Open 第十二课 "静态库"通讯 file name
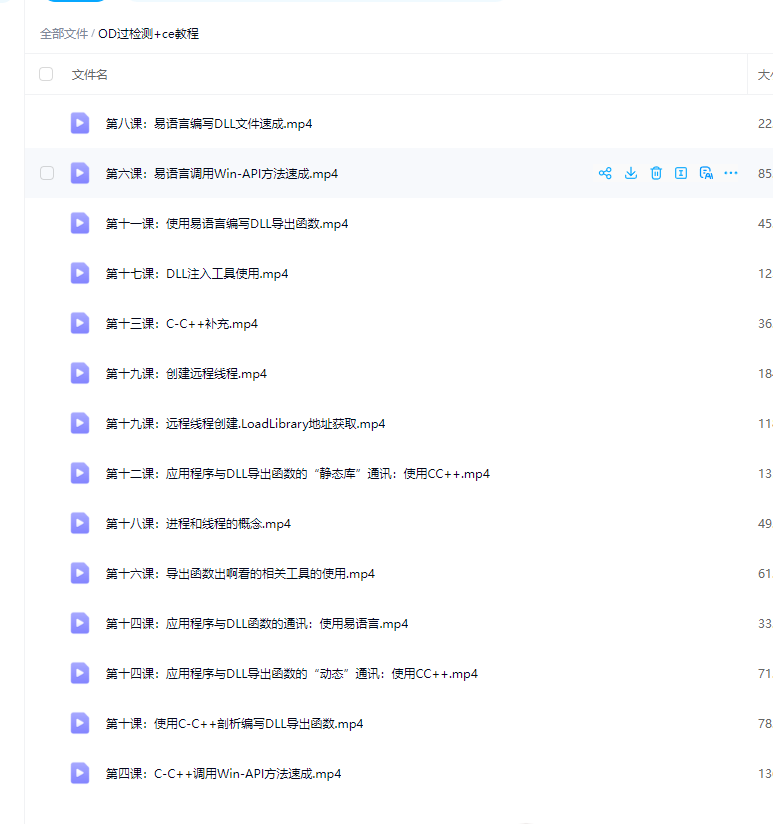Image resolution: width=773 pixels, height=824 pixels. click(x=297, y=473)
